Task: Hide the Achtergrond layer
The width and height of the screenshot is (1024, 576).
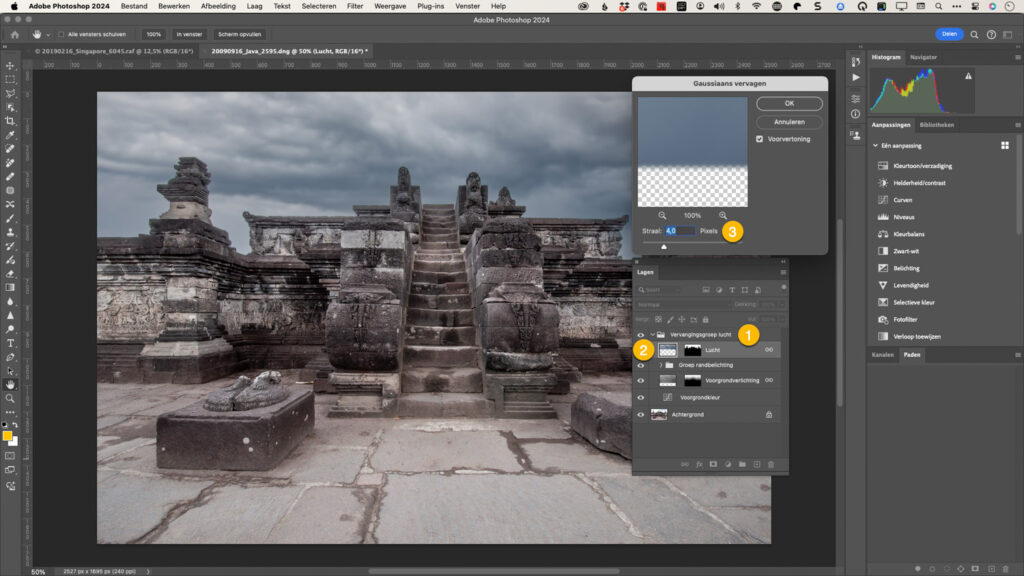Action: (x=641, y=415)
